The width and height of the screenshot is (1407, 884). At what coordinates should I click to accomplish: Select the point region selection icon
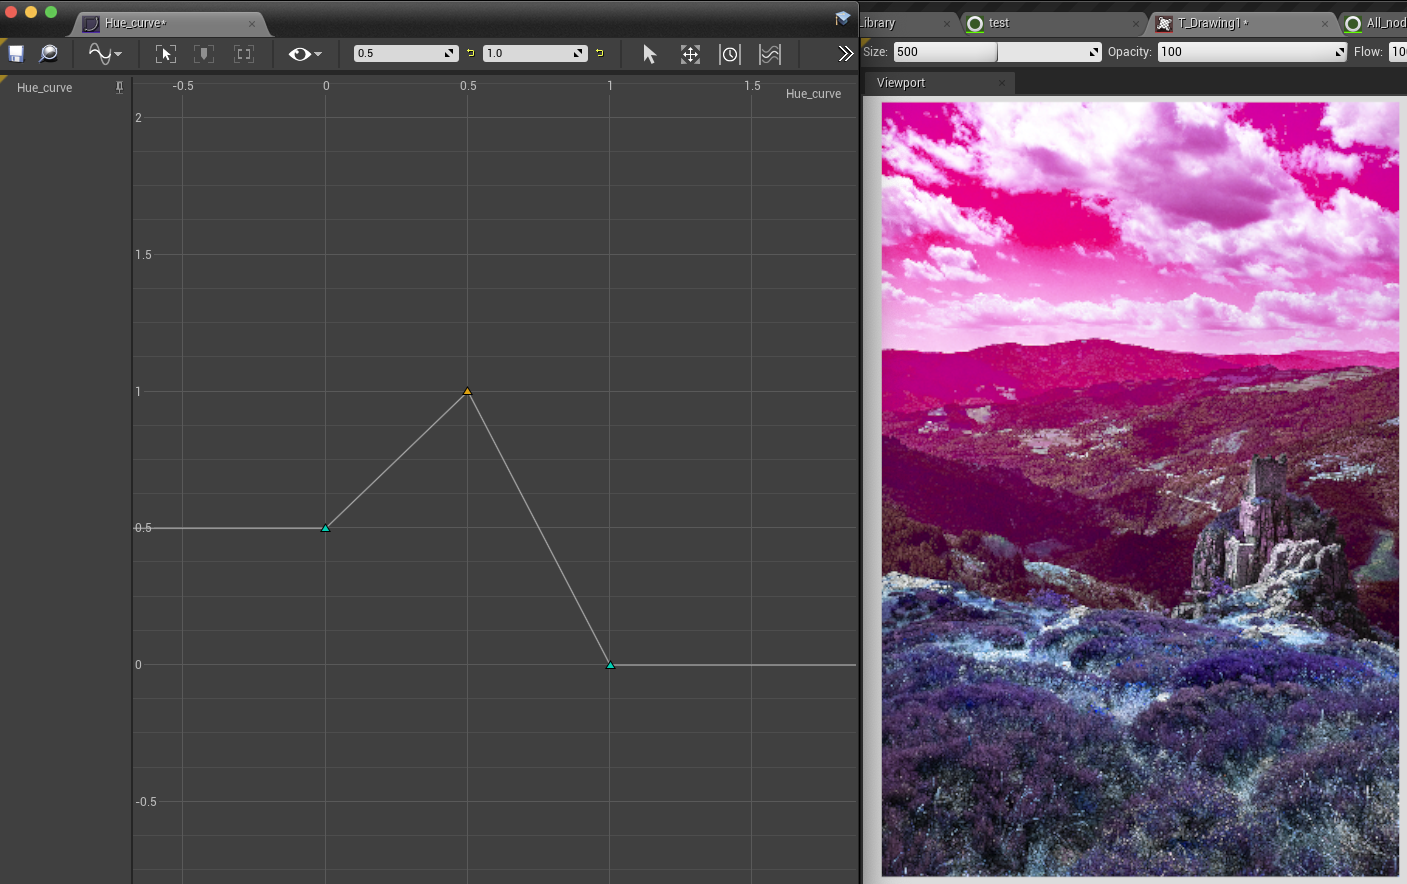pyautogui.click(x=243, y=53)
